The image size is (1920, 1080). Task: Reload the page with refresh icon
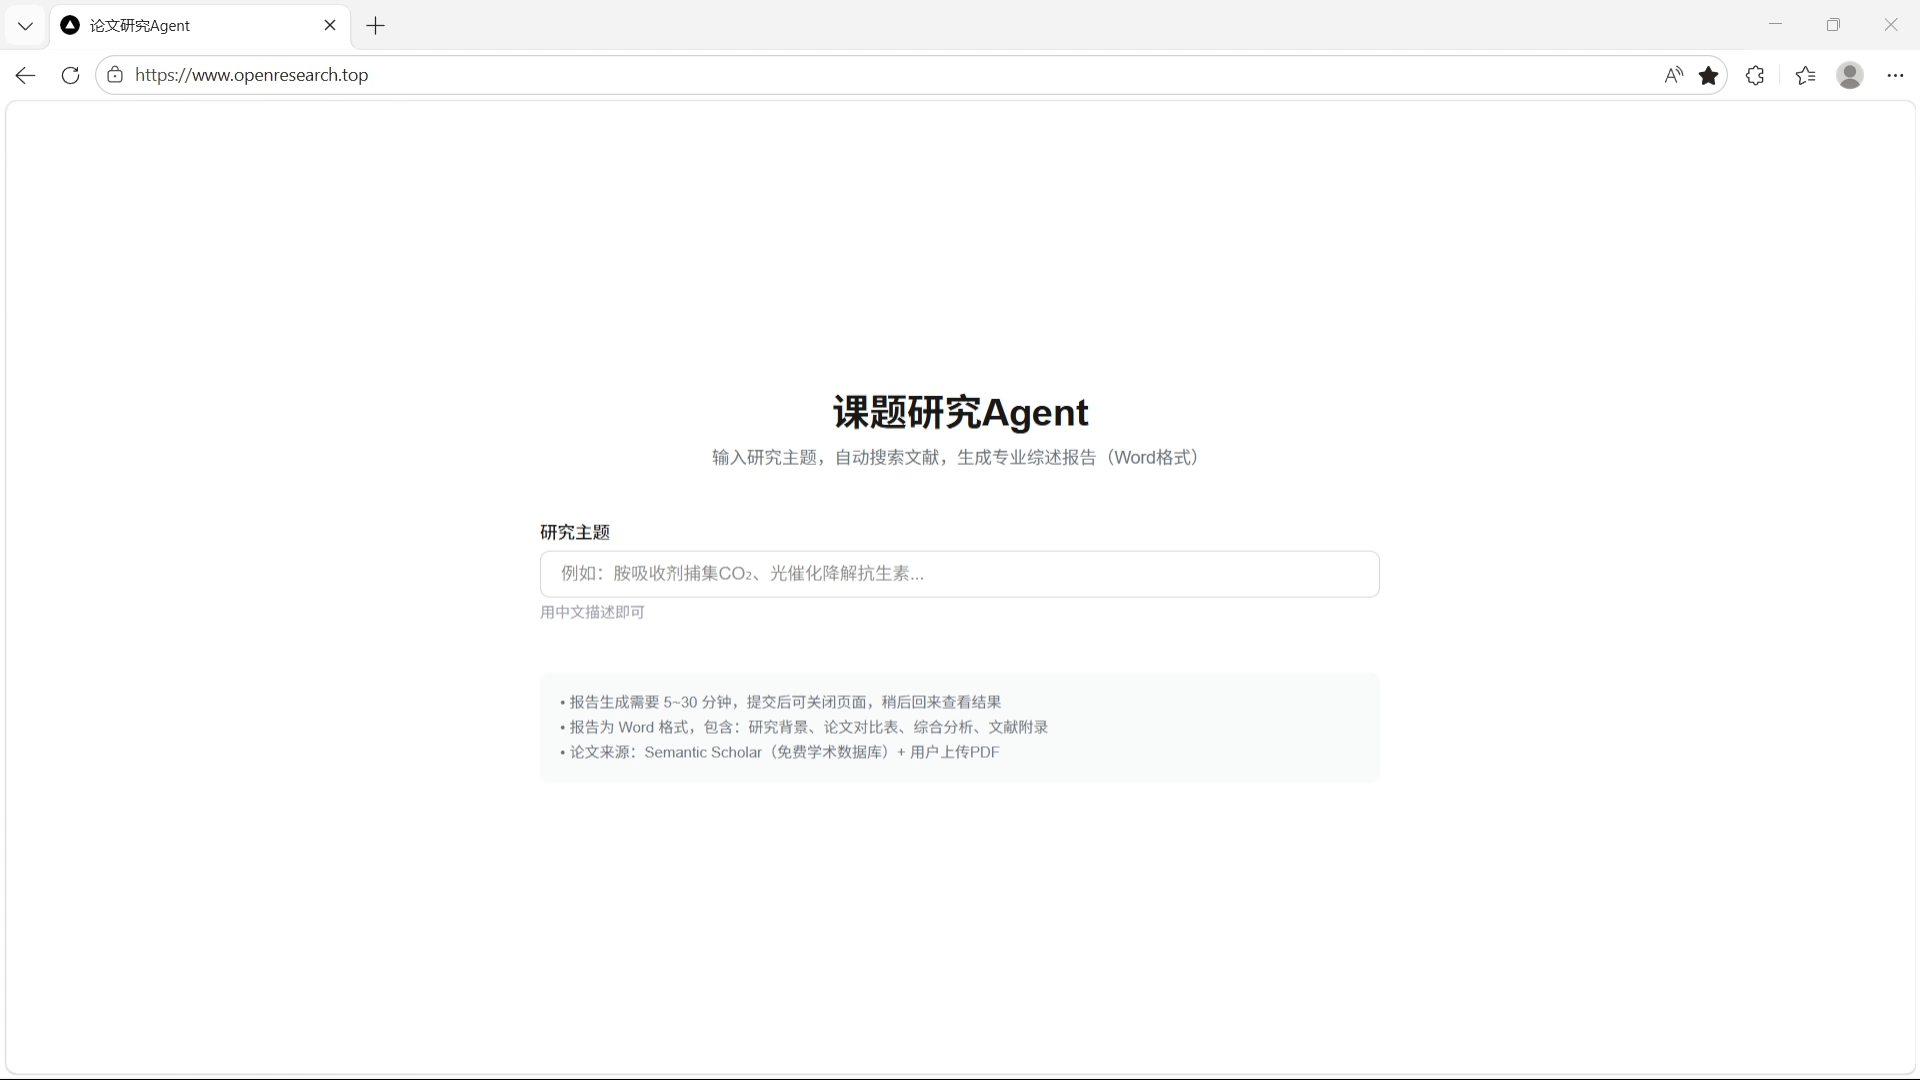pyautogui.click(x=70, y=75)
